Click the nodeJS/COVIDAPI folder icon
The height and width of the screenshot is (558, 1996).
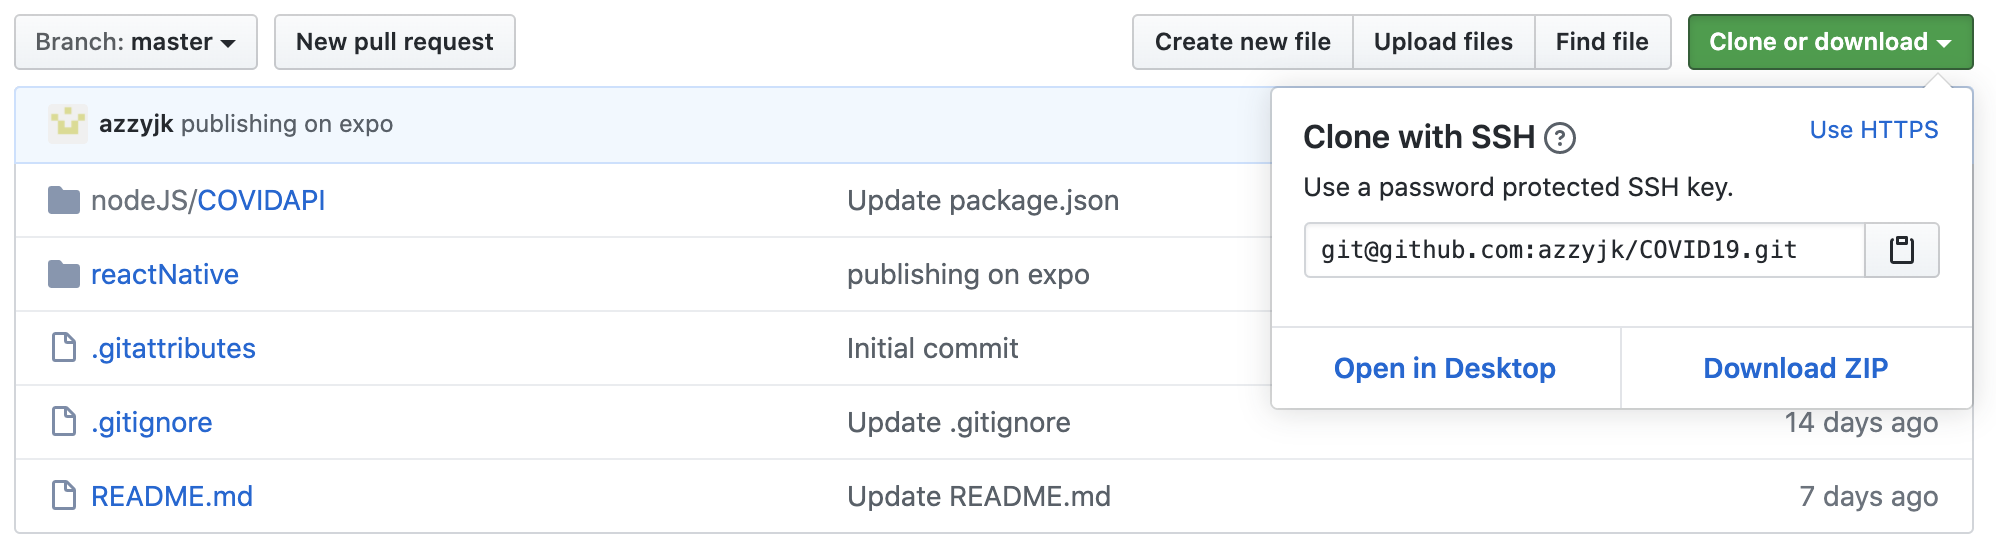point(64,200)
